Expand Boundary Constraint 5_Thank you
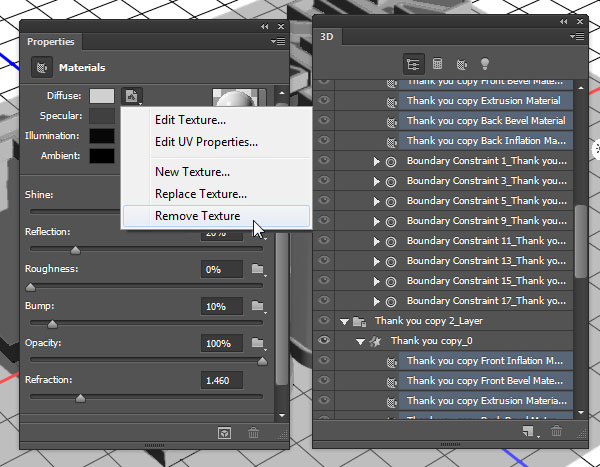The width and height of the screenshot is (600, 467). point(377,201)
